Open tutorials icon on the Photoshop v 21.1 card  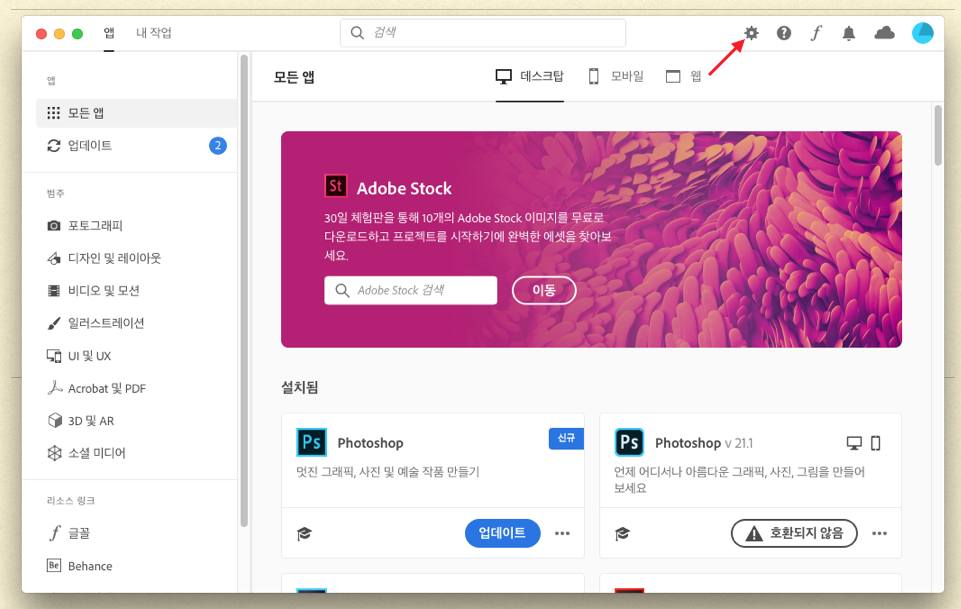click(622, 534)
